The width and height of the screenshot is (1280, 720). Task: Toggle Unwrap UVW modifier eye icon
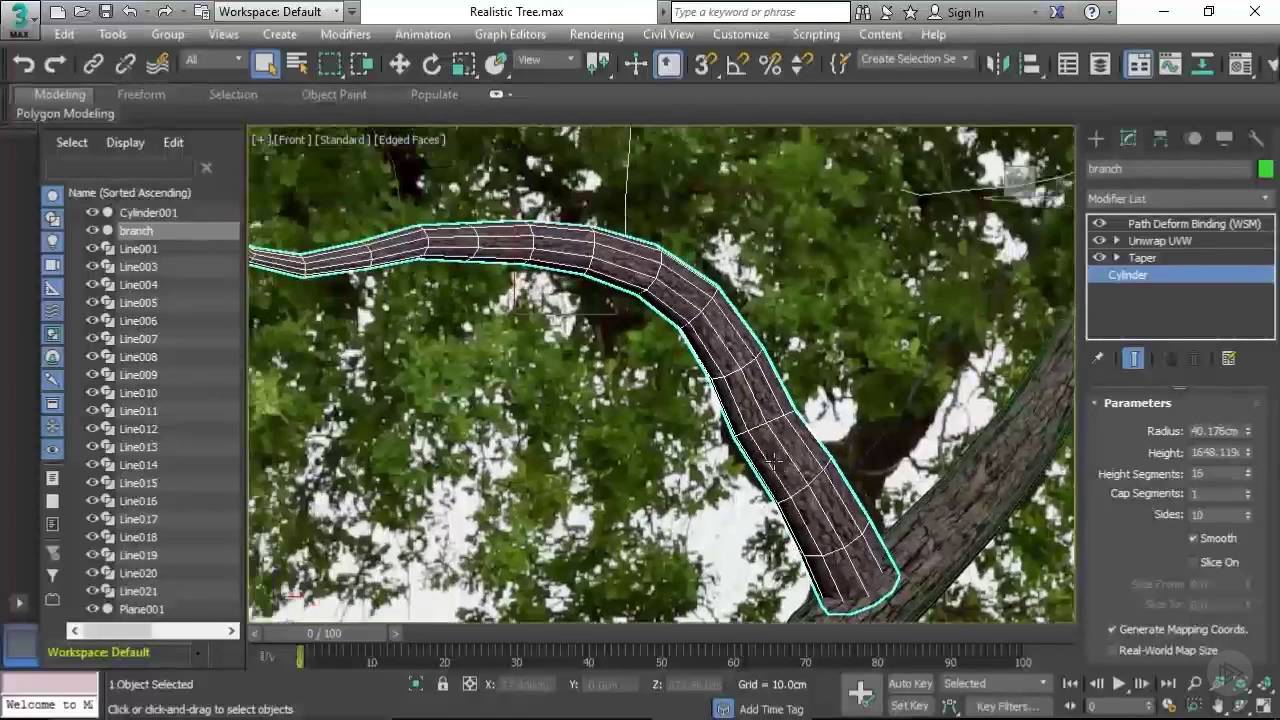[1099, 240]
